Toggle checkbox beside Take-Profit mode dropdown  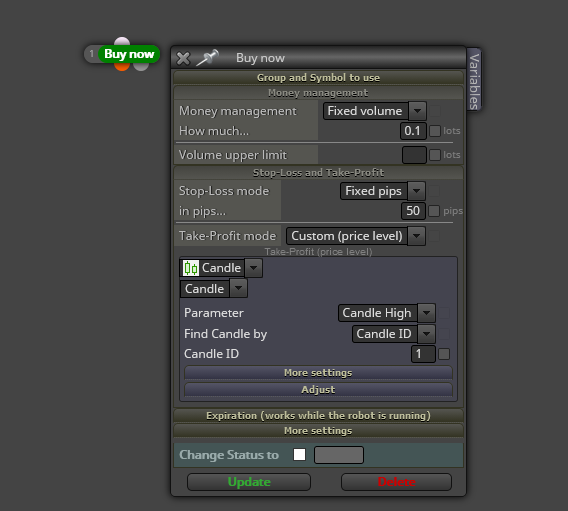[434, 236]
